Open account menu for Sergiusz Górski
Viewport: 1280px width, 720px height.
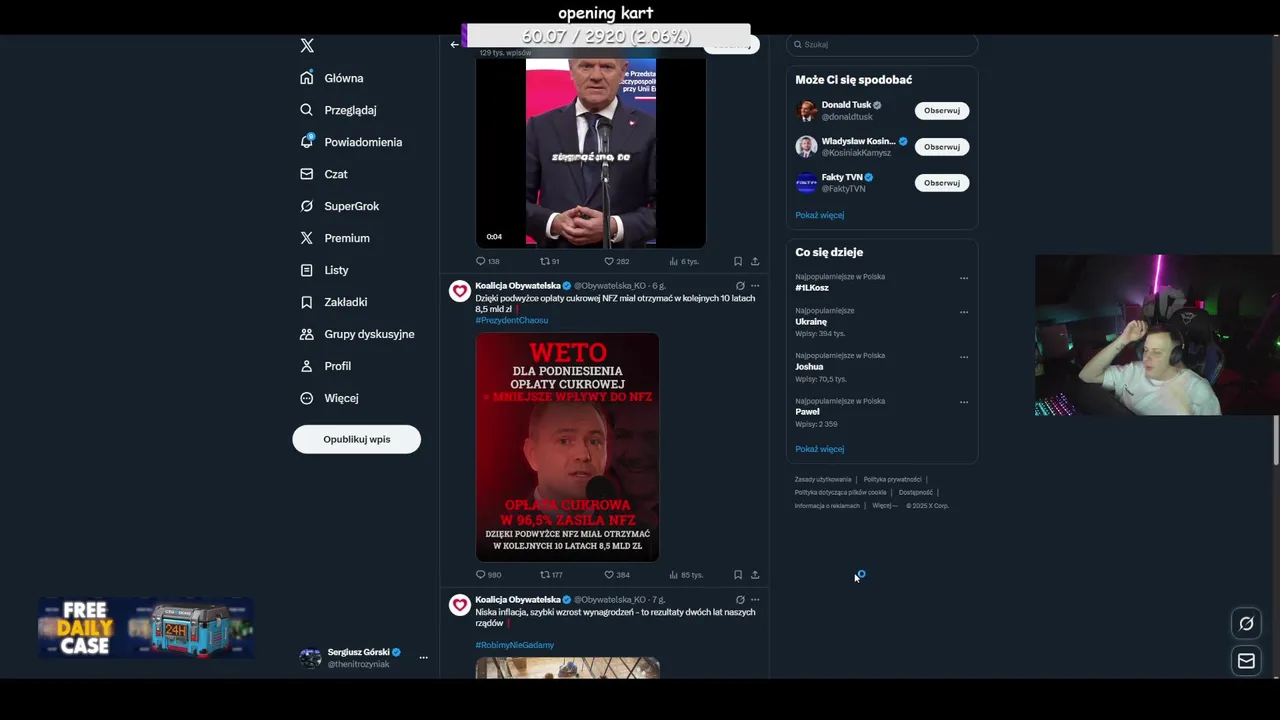[x=423, y=657]
